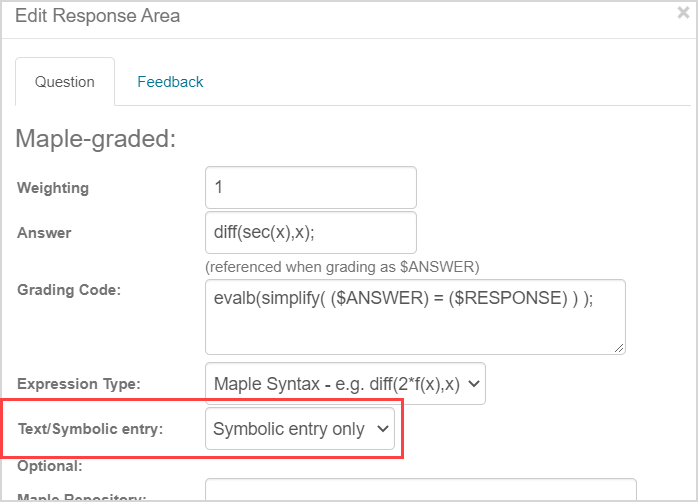
Task: Expand the Symbolic entry only dropdown
Action: (x=300, y=430)
